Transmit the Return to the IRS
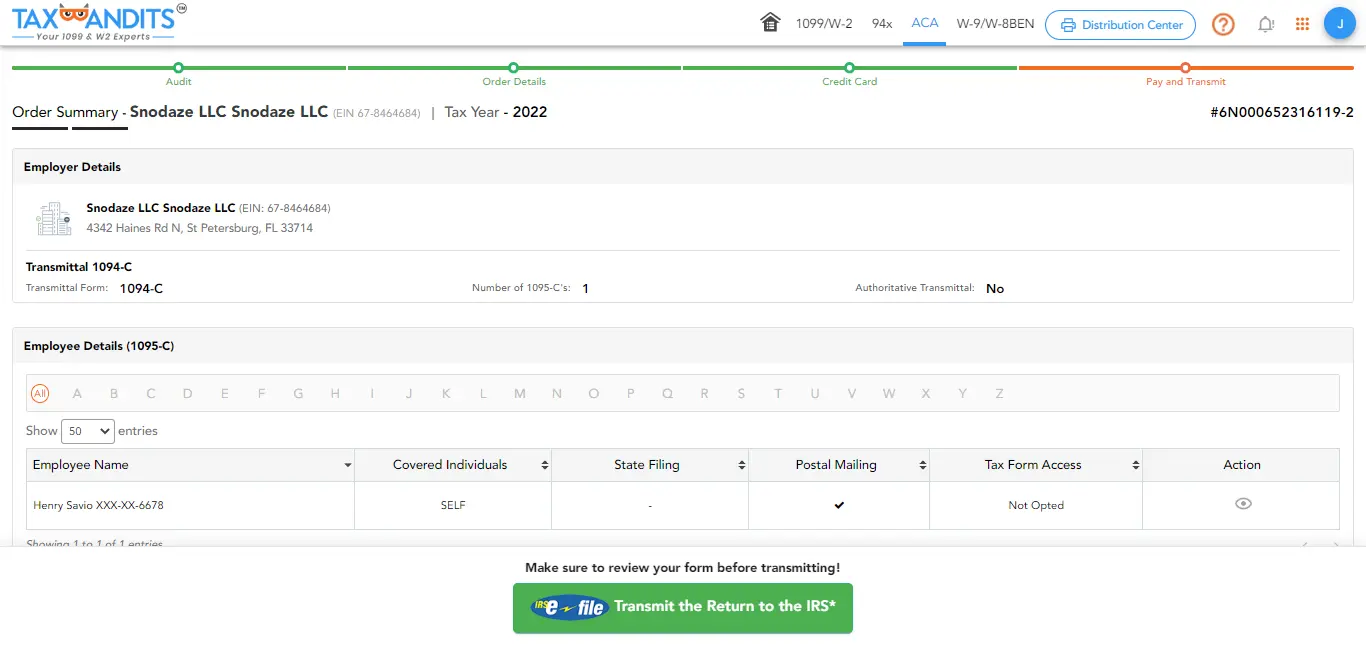Viewport: 1366px width, 657px height. (x=683, y=607)
